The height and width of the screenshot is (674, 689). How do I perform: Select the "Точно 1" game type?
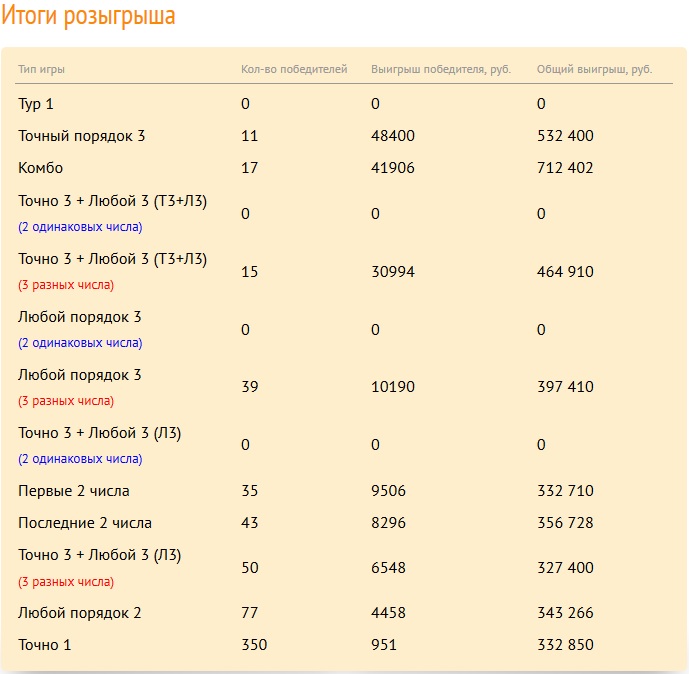tap(45, 645)
